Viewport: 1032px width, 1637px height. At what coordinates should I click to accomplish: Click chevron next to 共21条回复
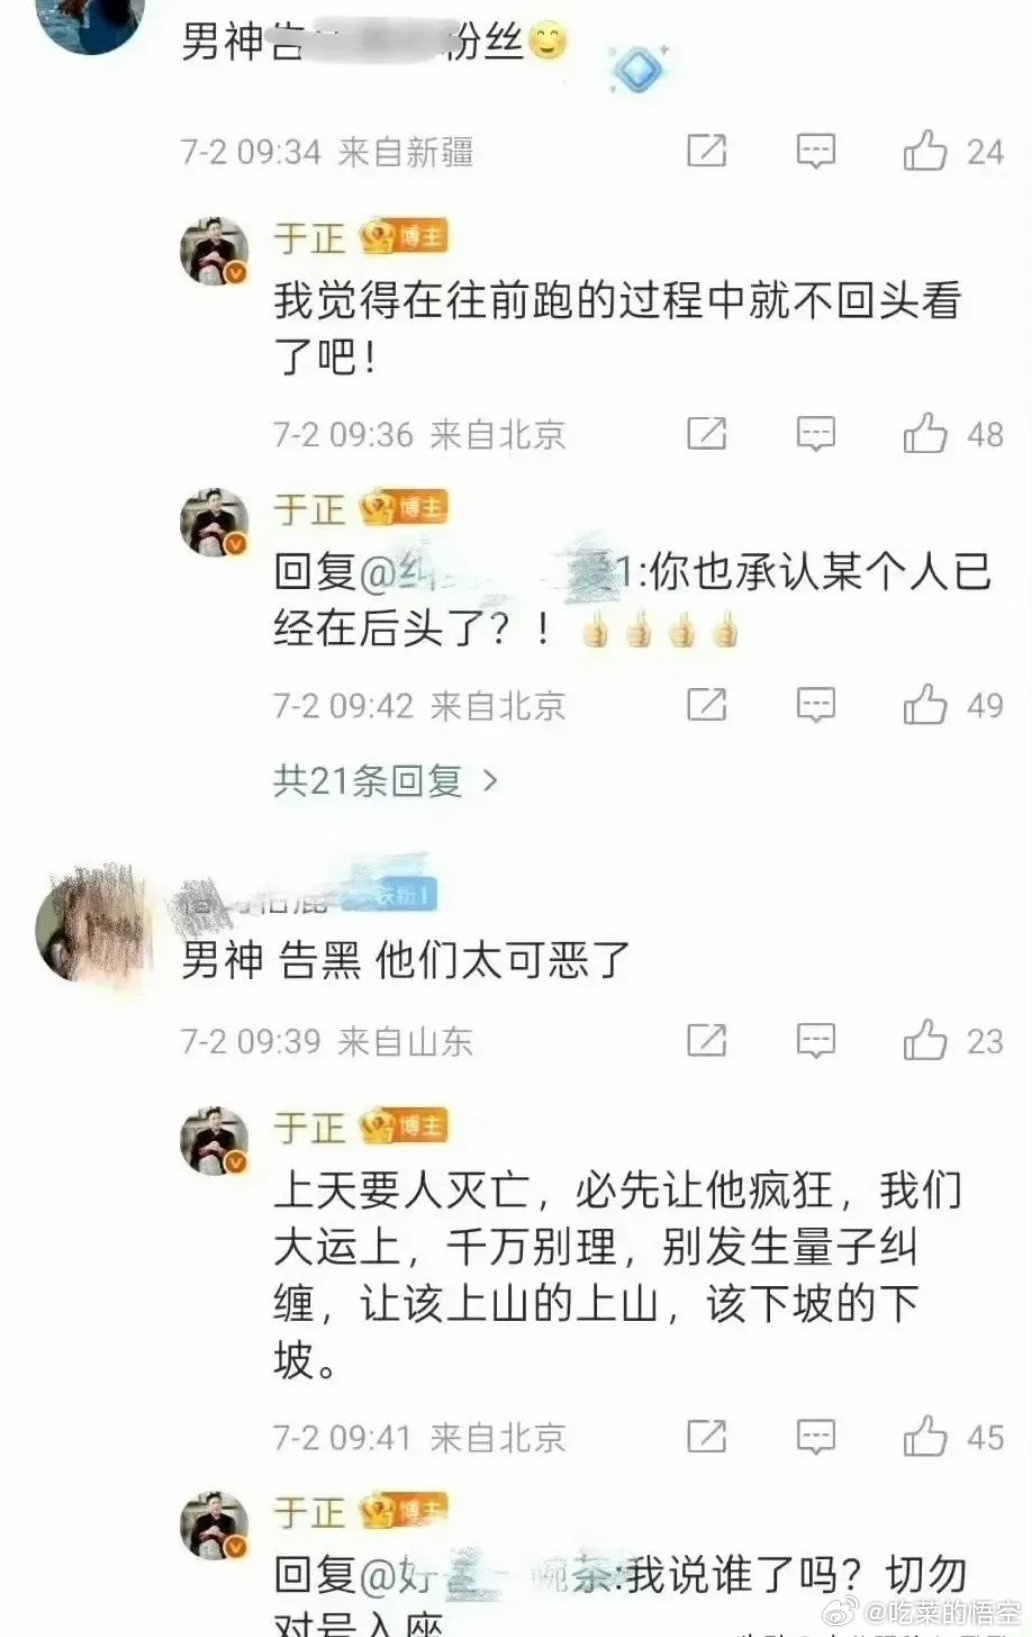point(490,780)
